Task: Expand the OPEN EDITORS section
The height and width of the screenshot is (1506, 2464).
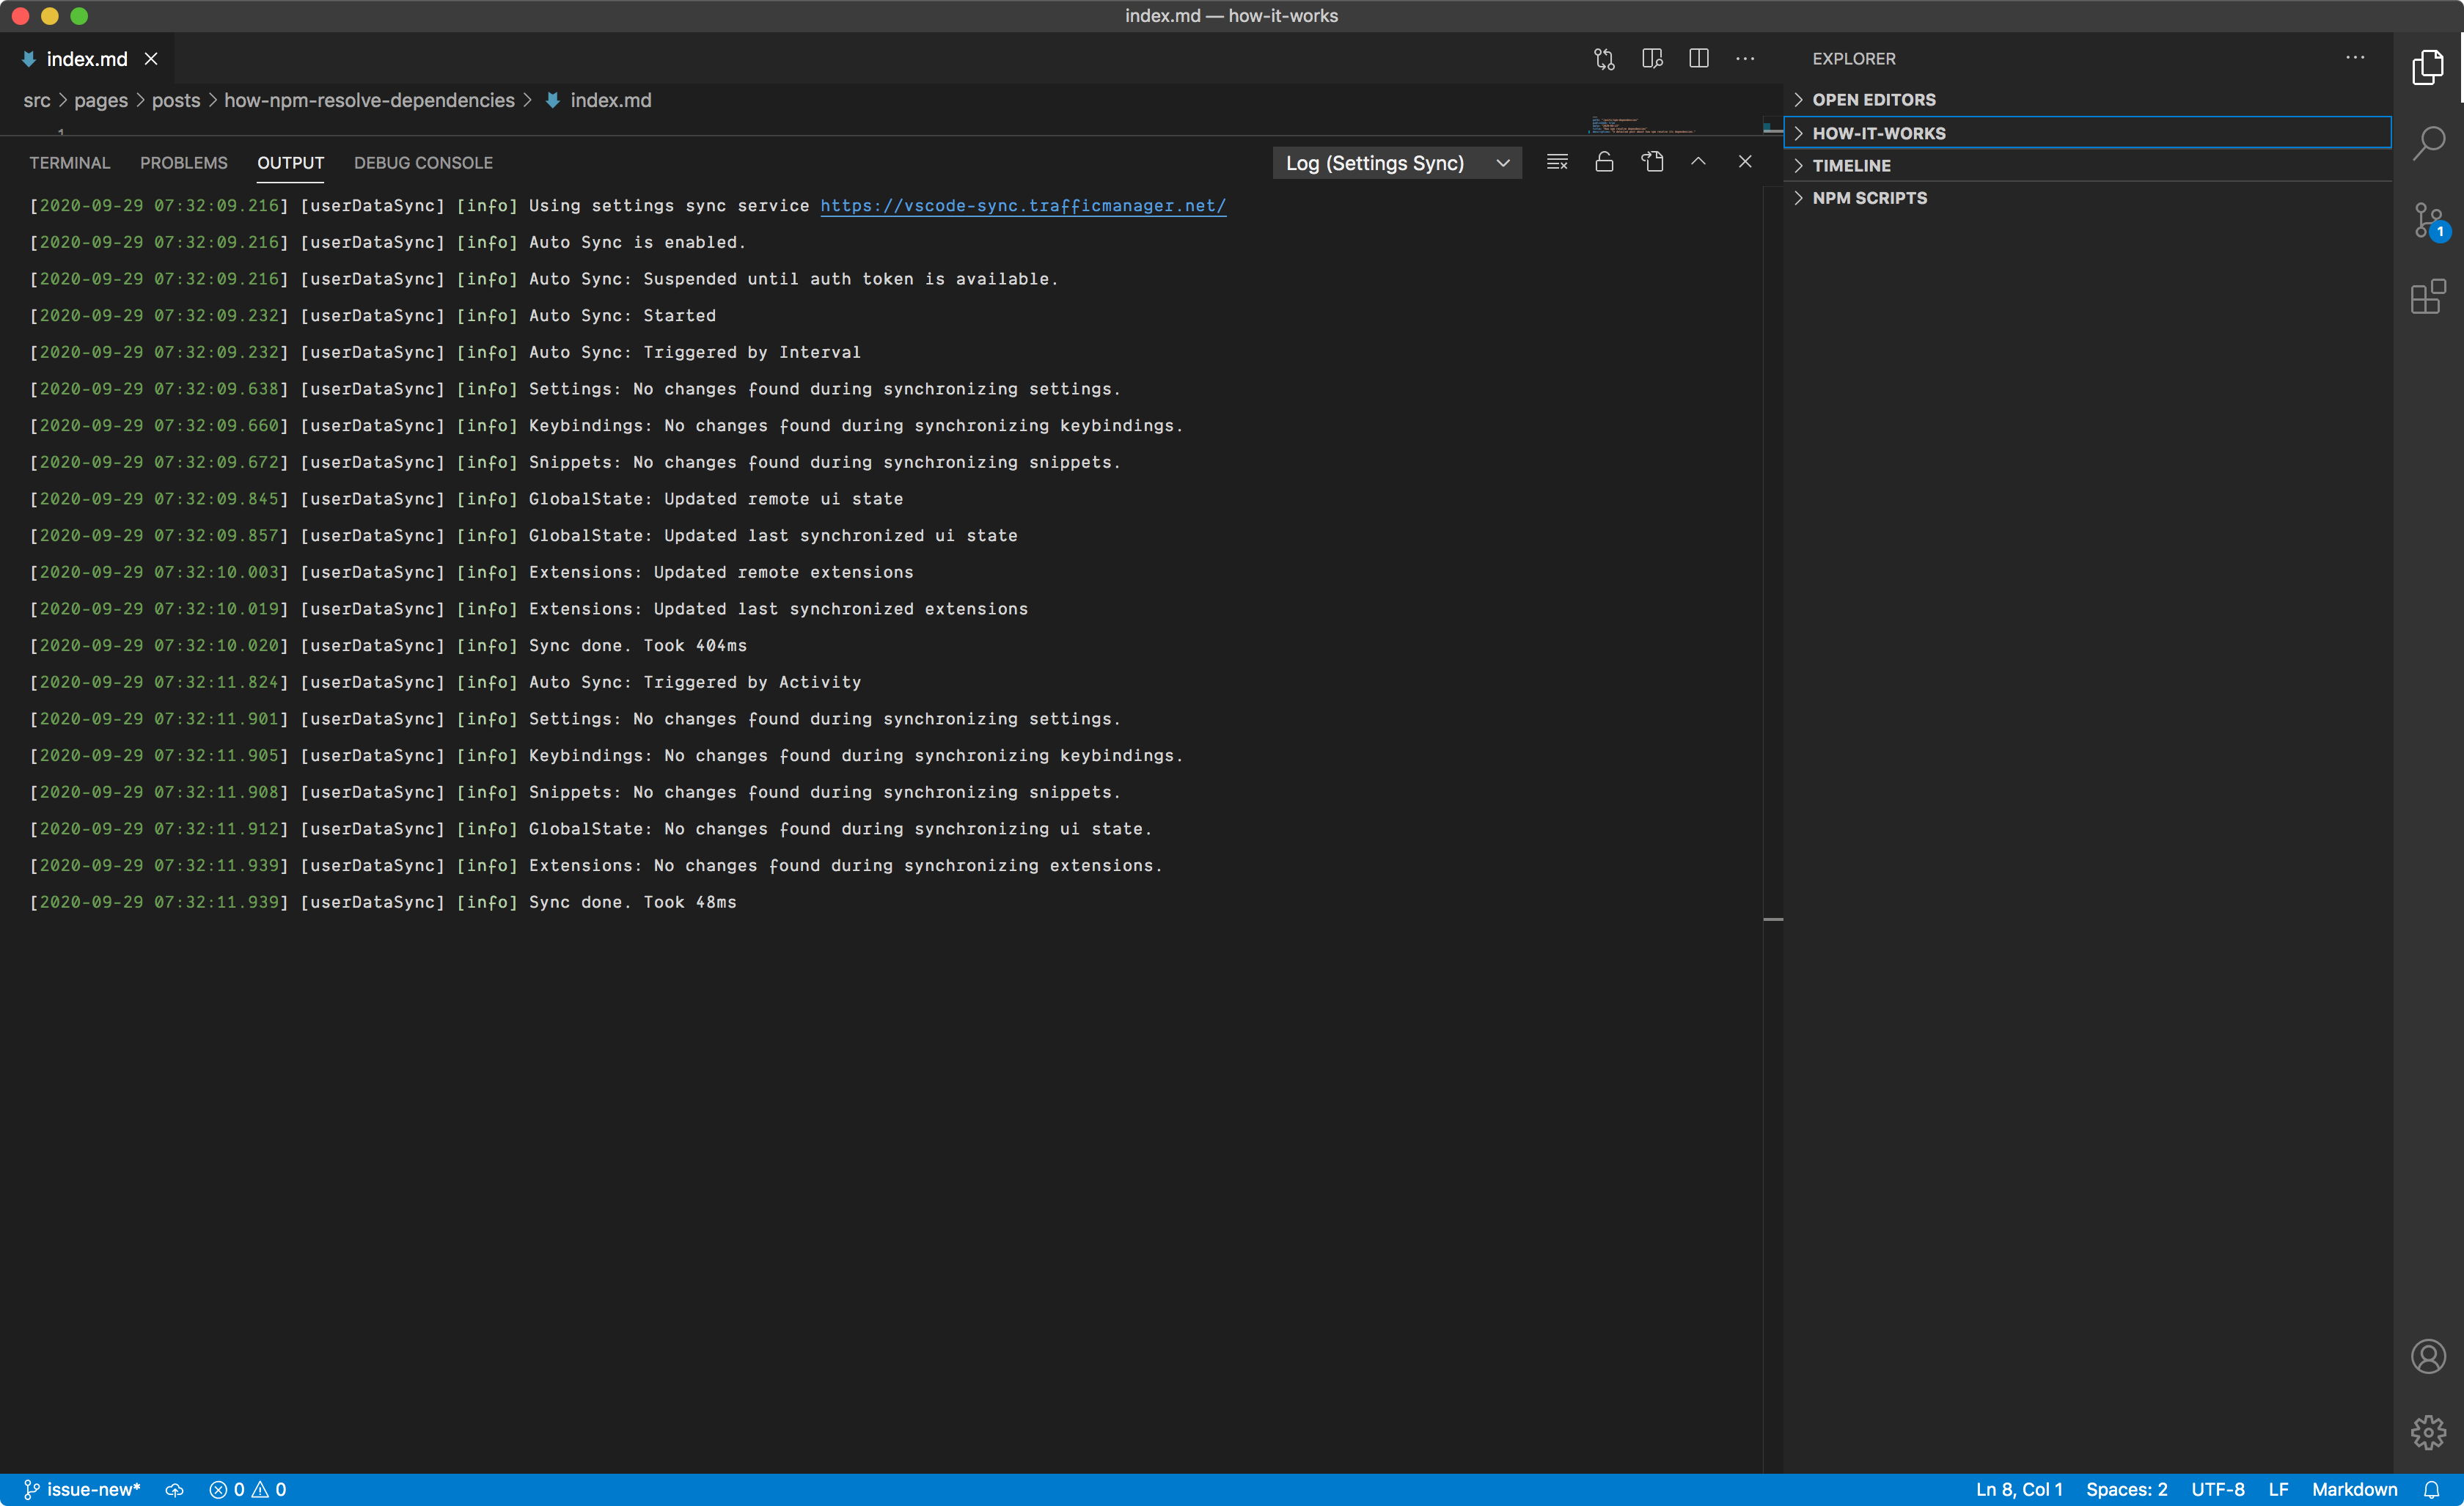Action: tap(1873, 100)
